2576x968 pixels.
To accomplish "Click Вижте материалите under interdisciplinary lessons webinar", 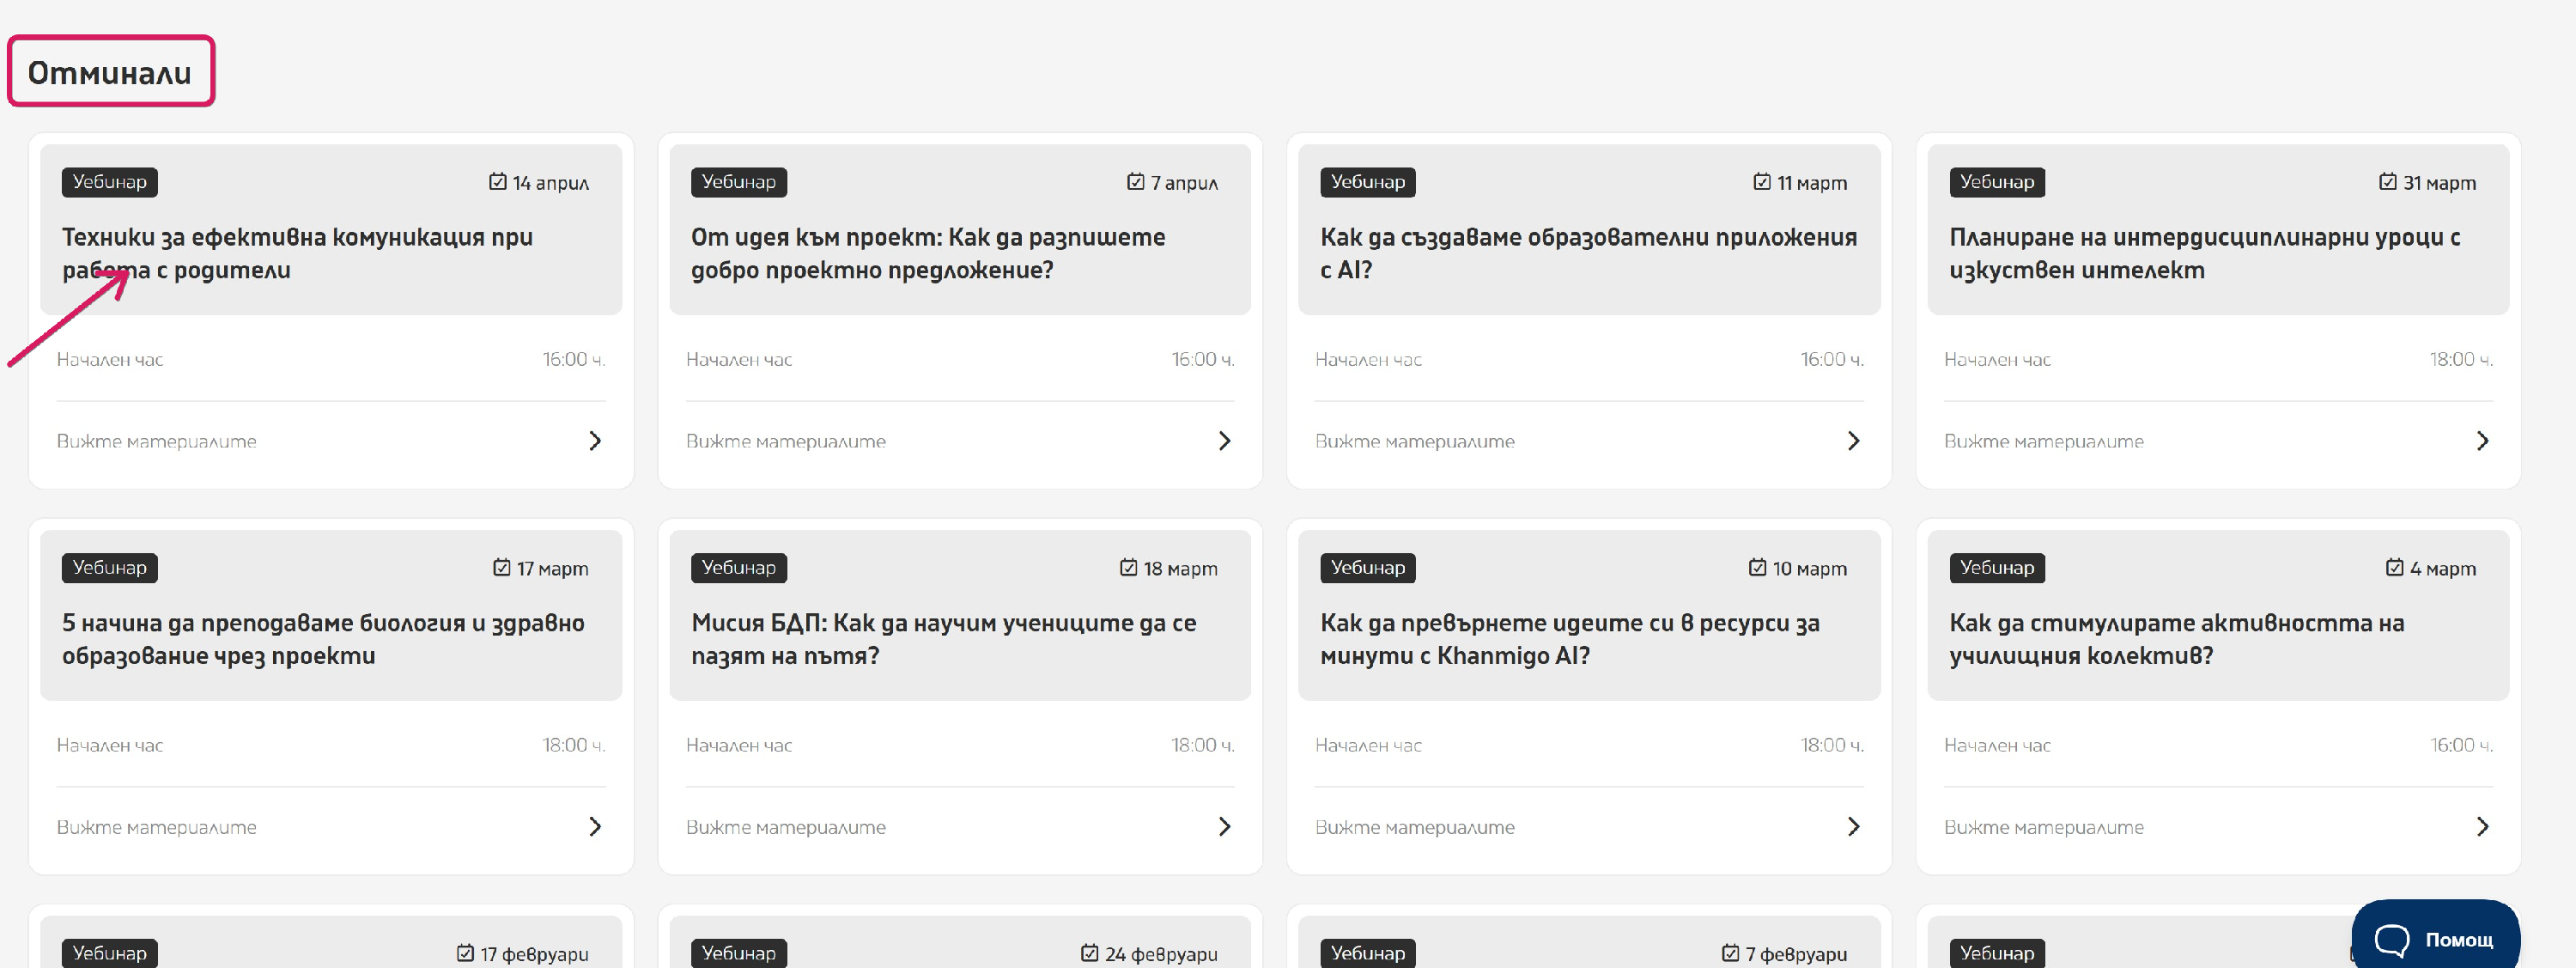I will (x=2043, y=441).
